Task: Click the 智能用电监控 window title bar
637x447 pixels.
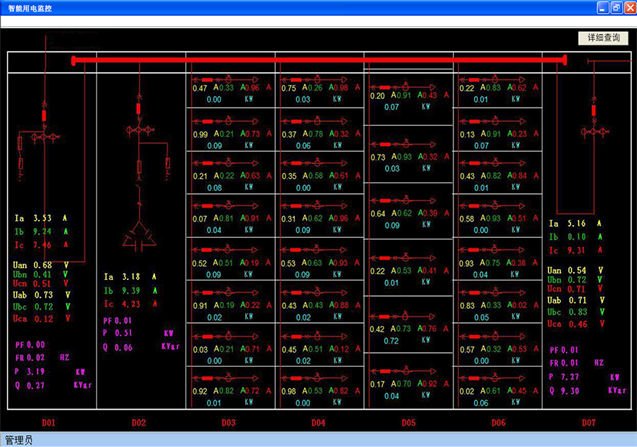Action: pos(300,7)
